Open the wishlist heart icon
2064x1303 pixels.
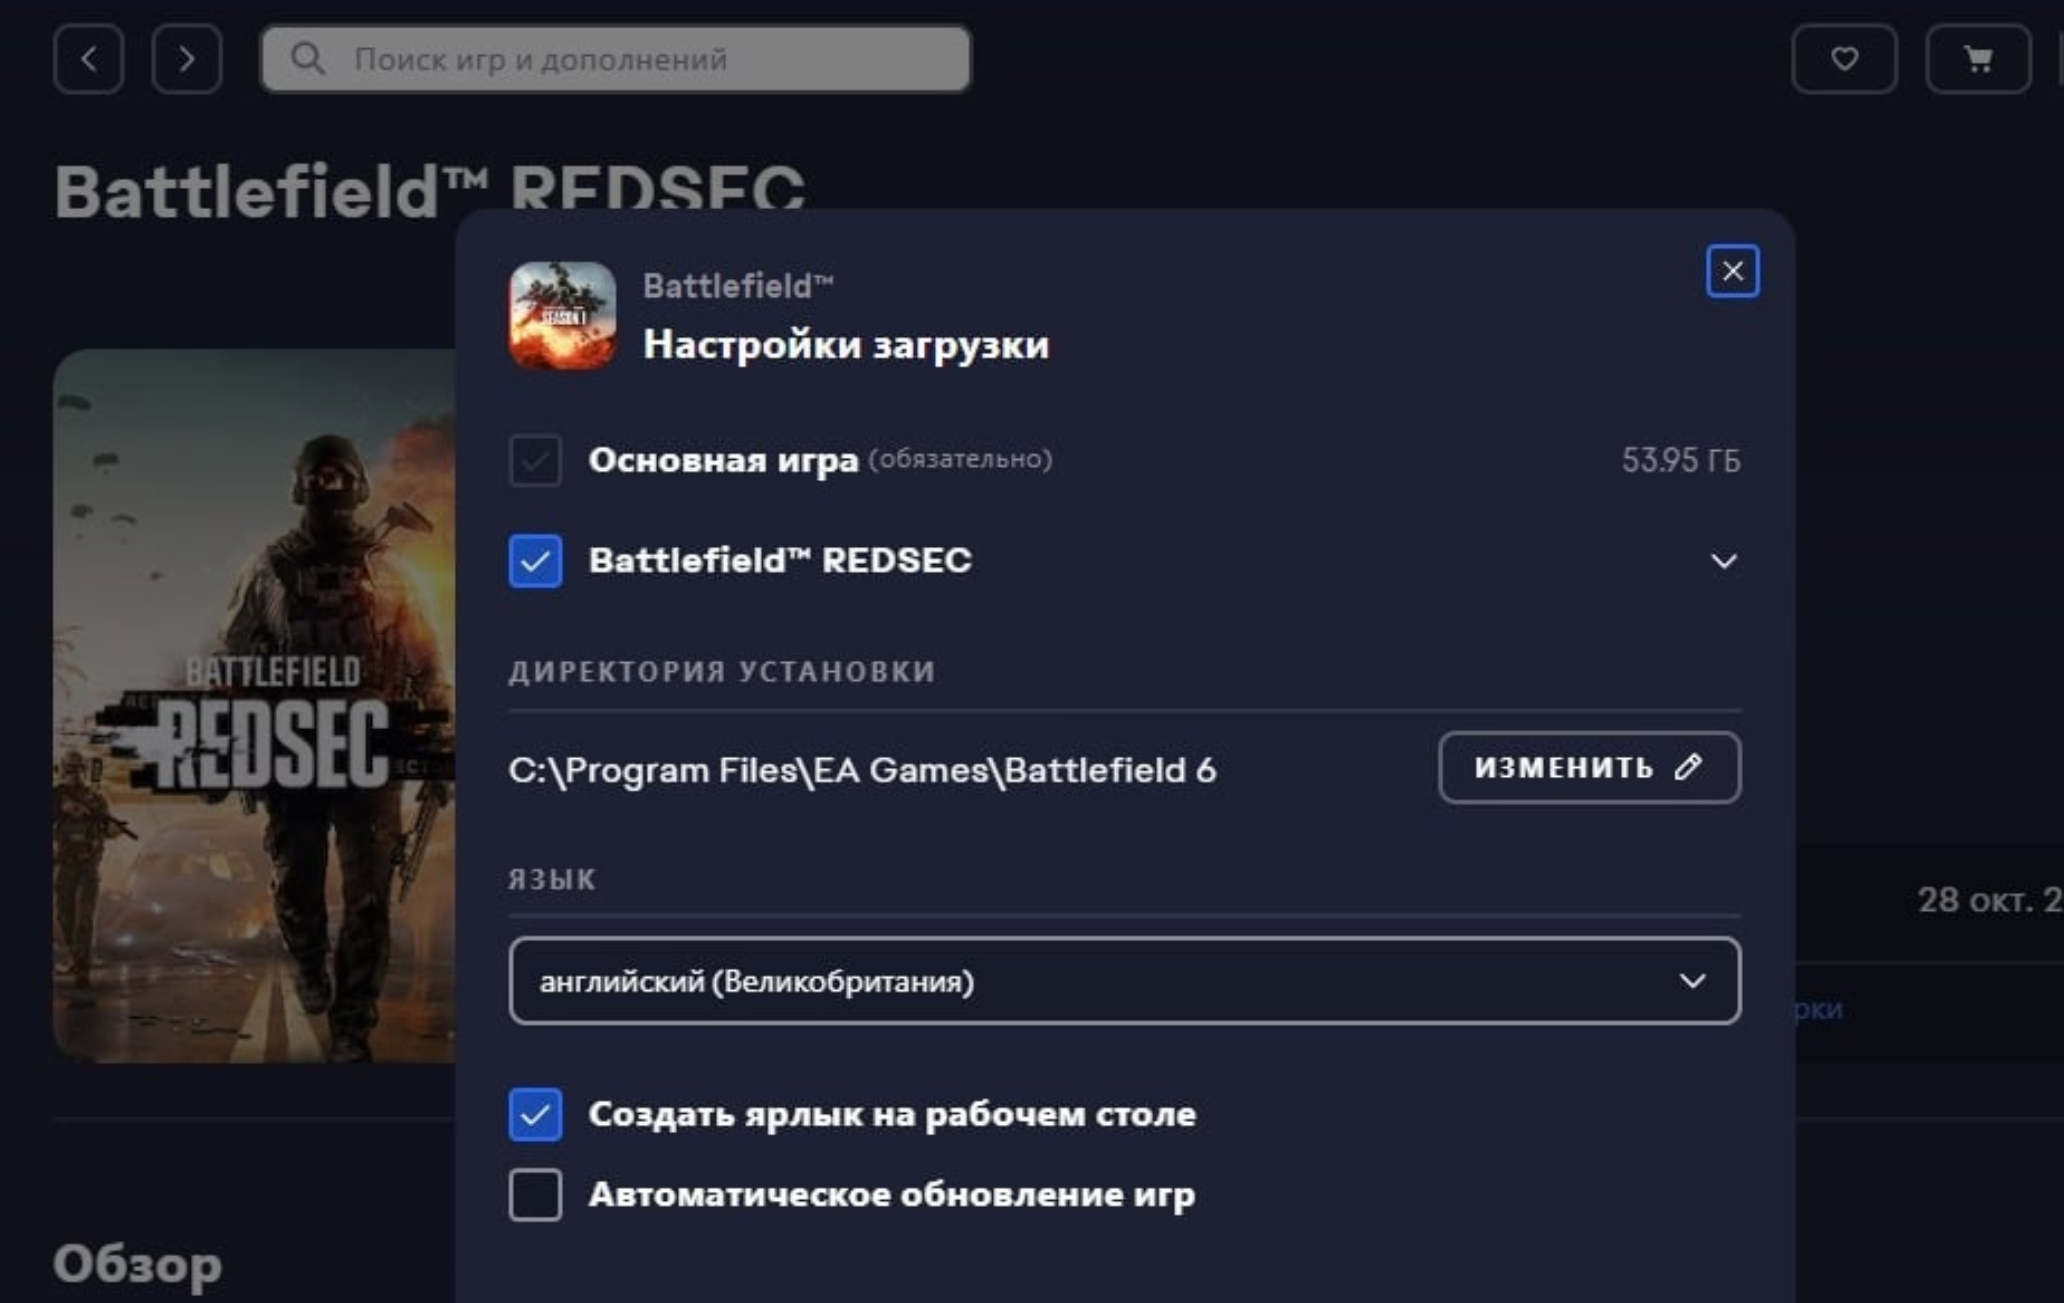click(1844, 60)
